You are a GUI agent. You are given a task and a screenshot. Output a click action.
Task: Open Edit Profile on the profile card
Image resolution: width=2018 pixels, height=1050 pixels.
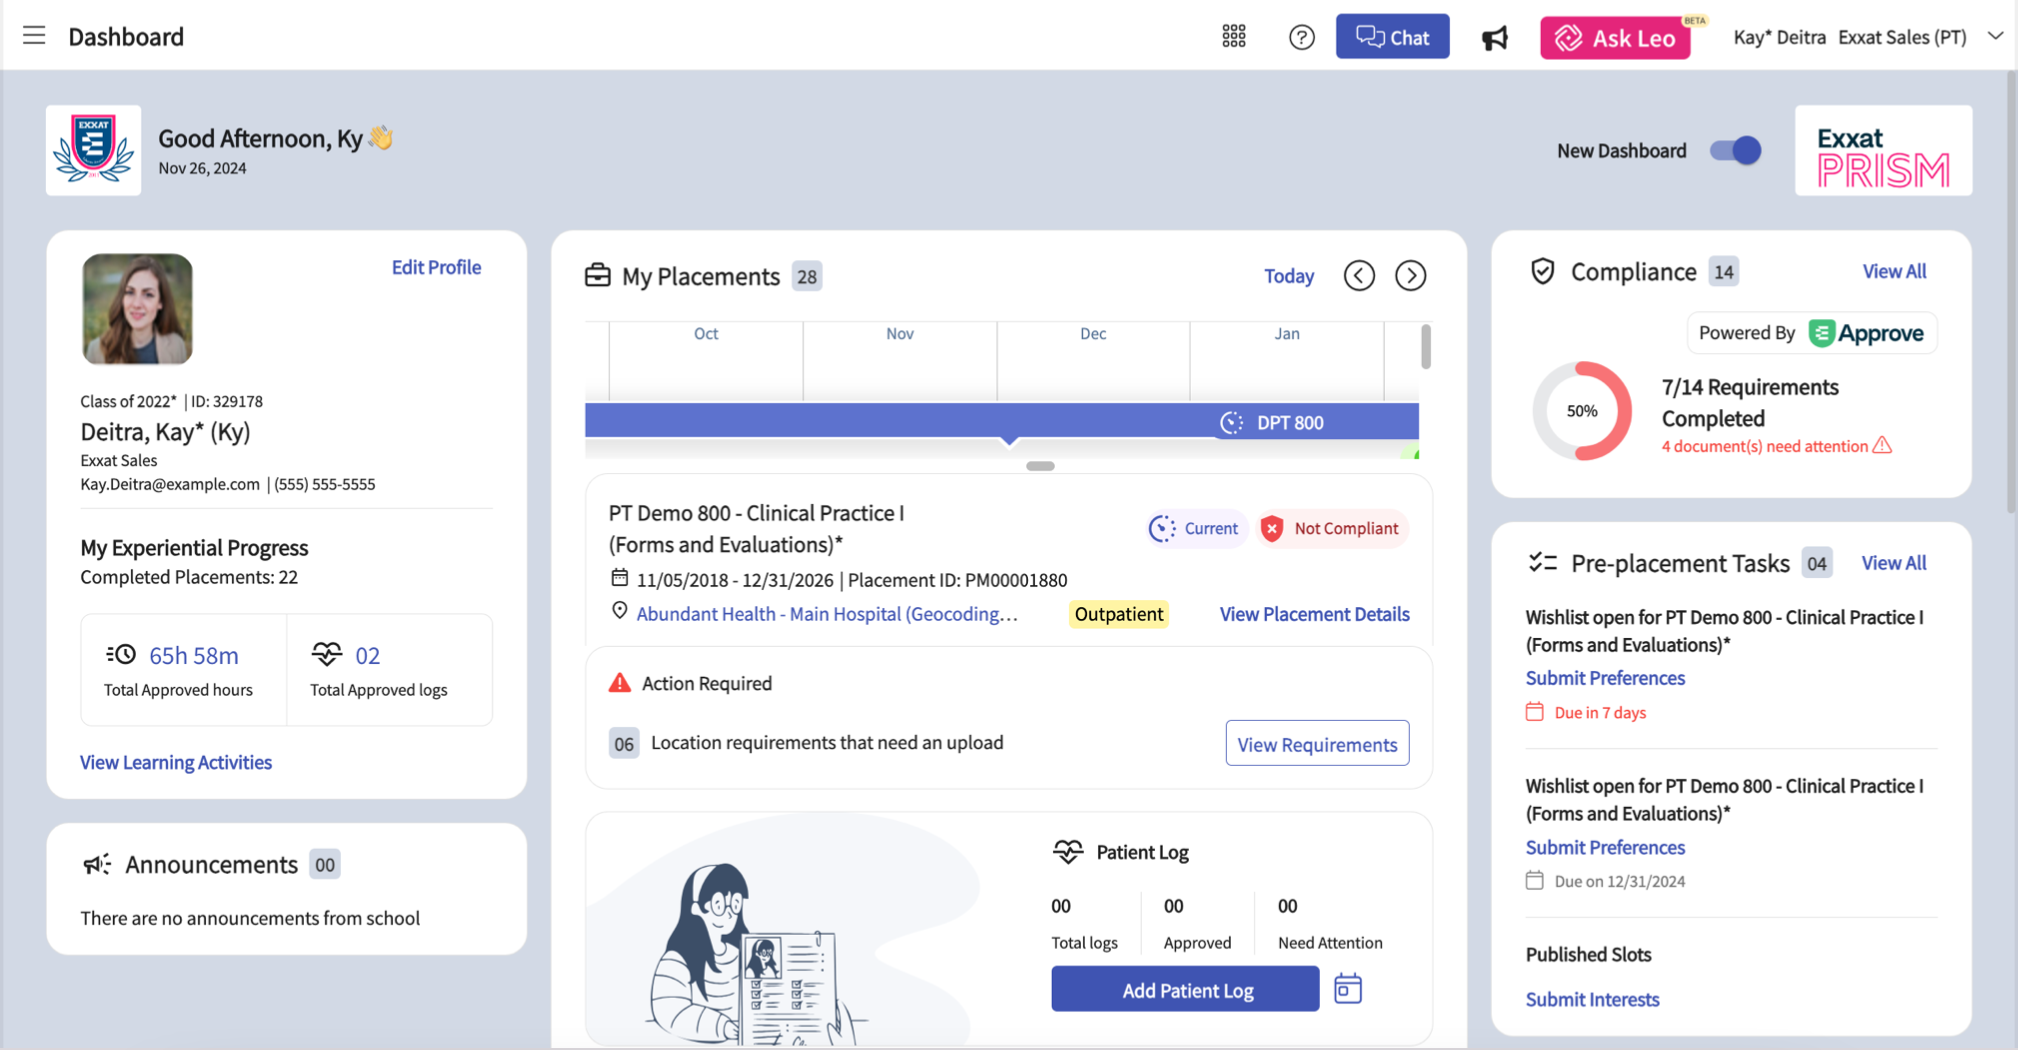(x=436, y=266)
